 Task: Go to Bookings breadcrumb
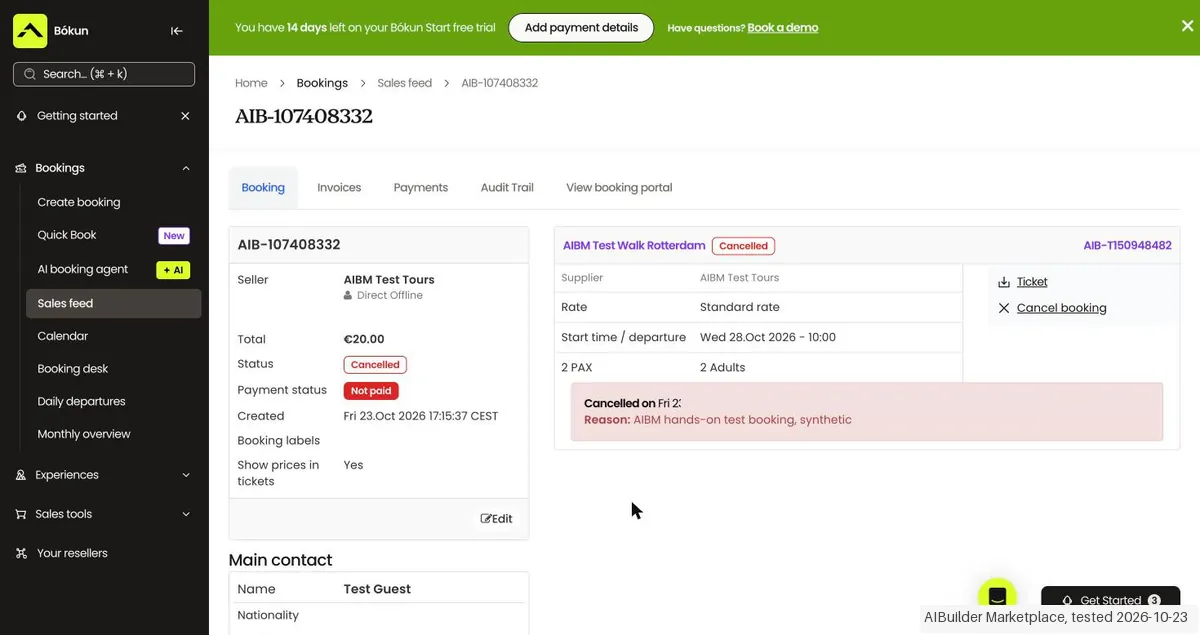click(322, 83)
